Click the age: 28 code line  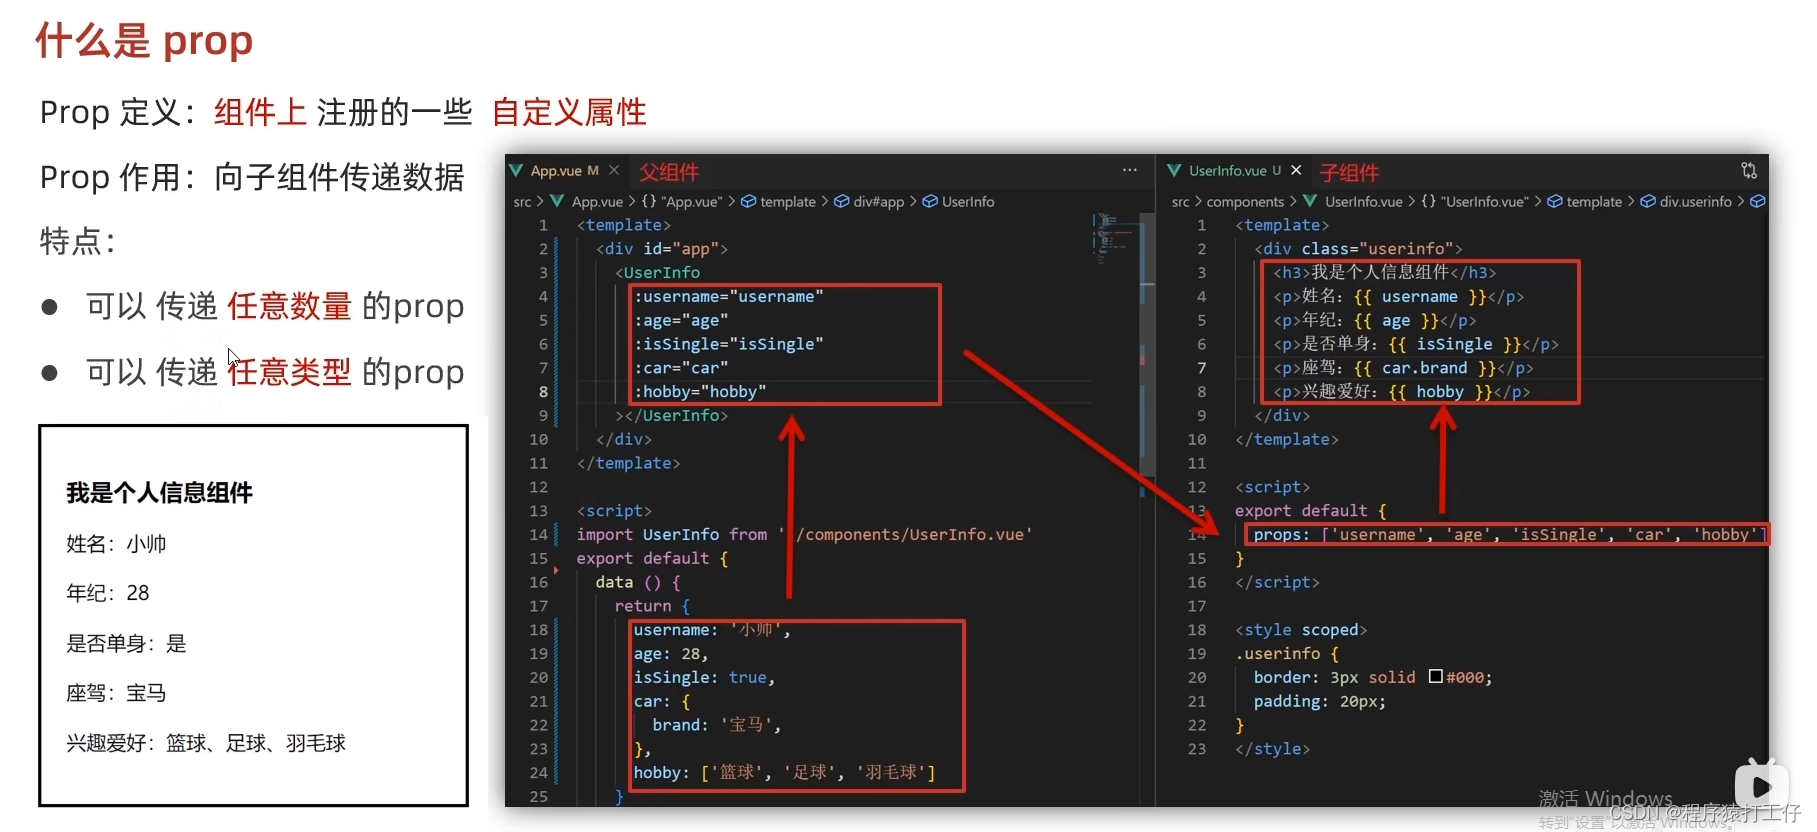(671, 654)
